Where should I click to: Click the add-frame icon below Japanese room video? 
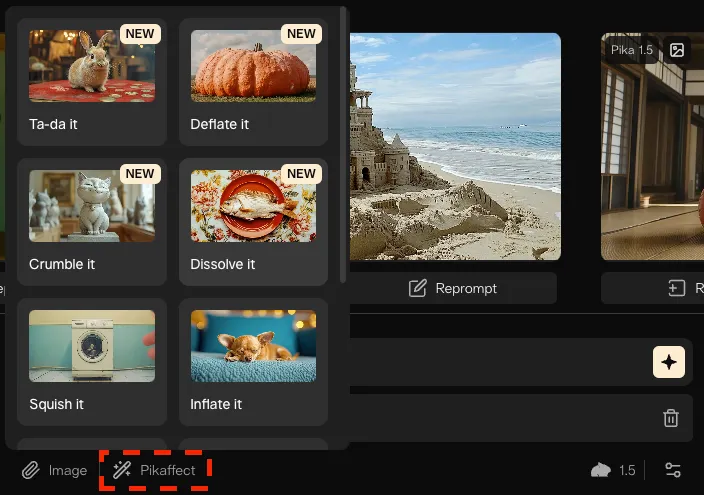pos(676,288)
